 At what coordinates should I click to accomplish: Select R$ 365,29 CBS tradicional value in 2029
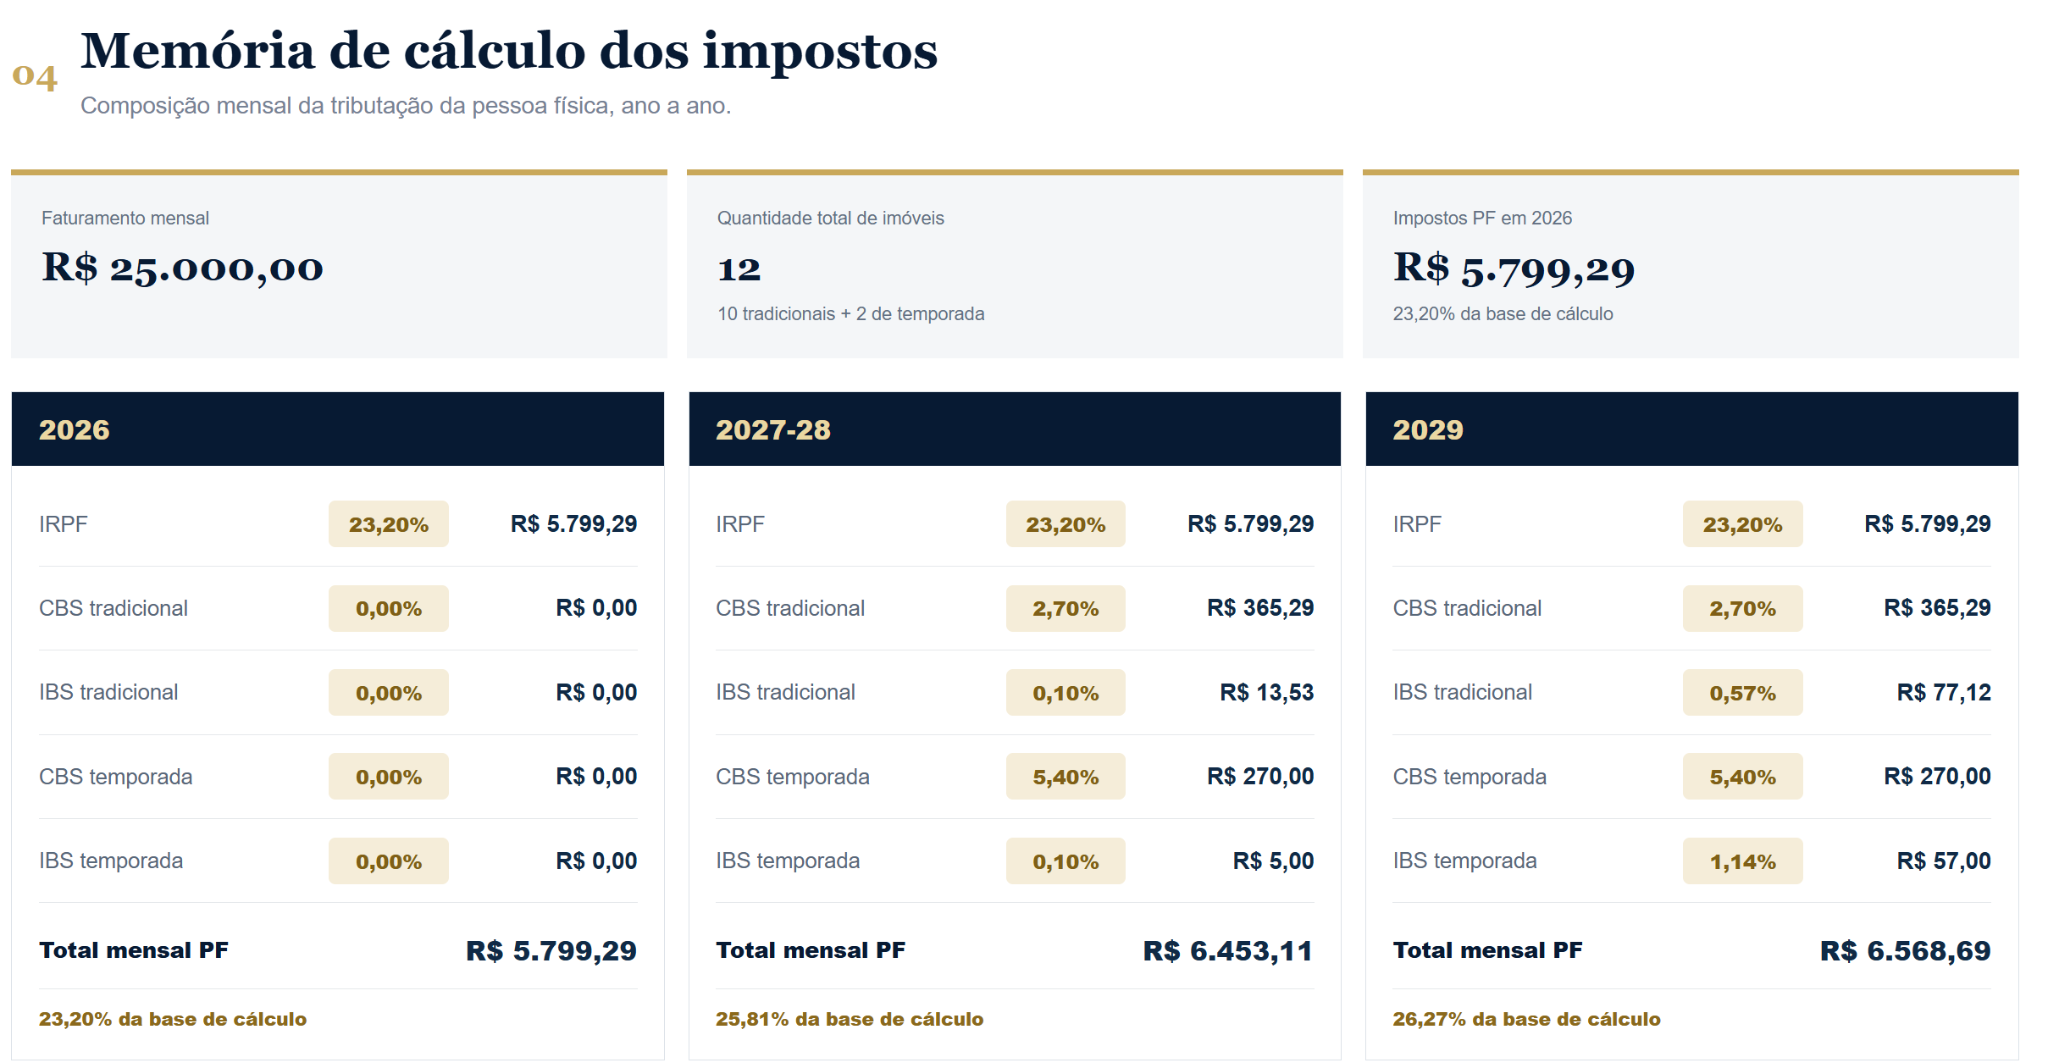(1937, 608)
